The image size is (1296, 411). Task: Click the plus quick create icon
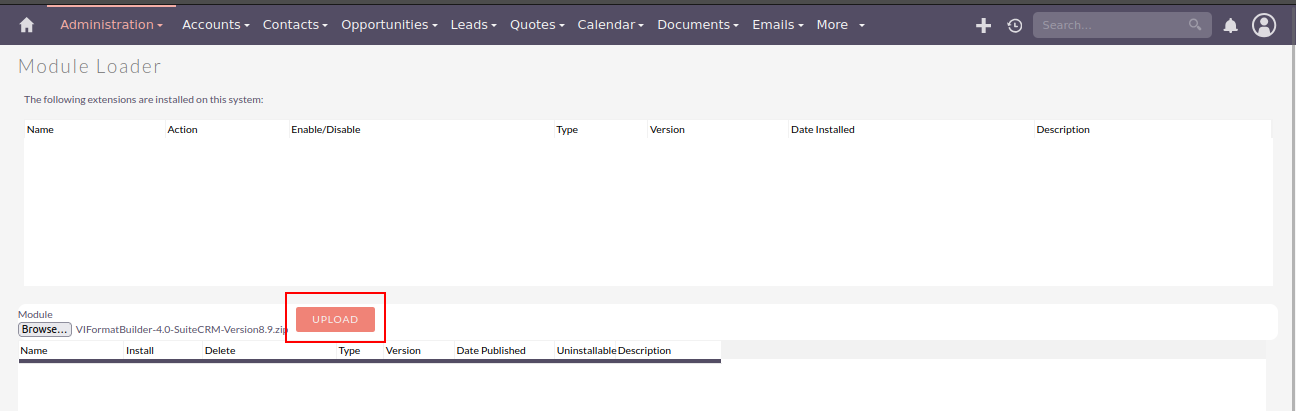(983, 25)
